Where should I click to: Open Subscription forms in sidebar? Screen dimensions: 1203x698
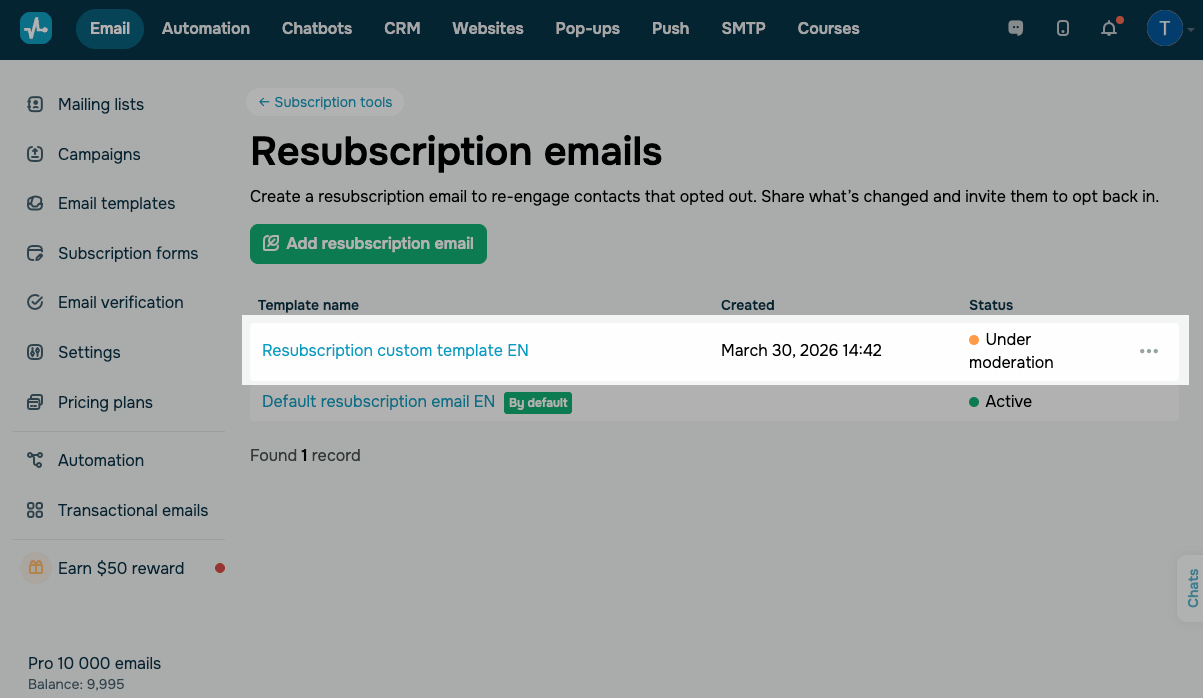pos(128,253)
